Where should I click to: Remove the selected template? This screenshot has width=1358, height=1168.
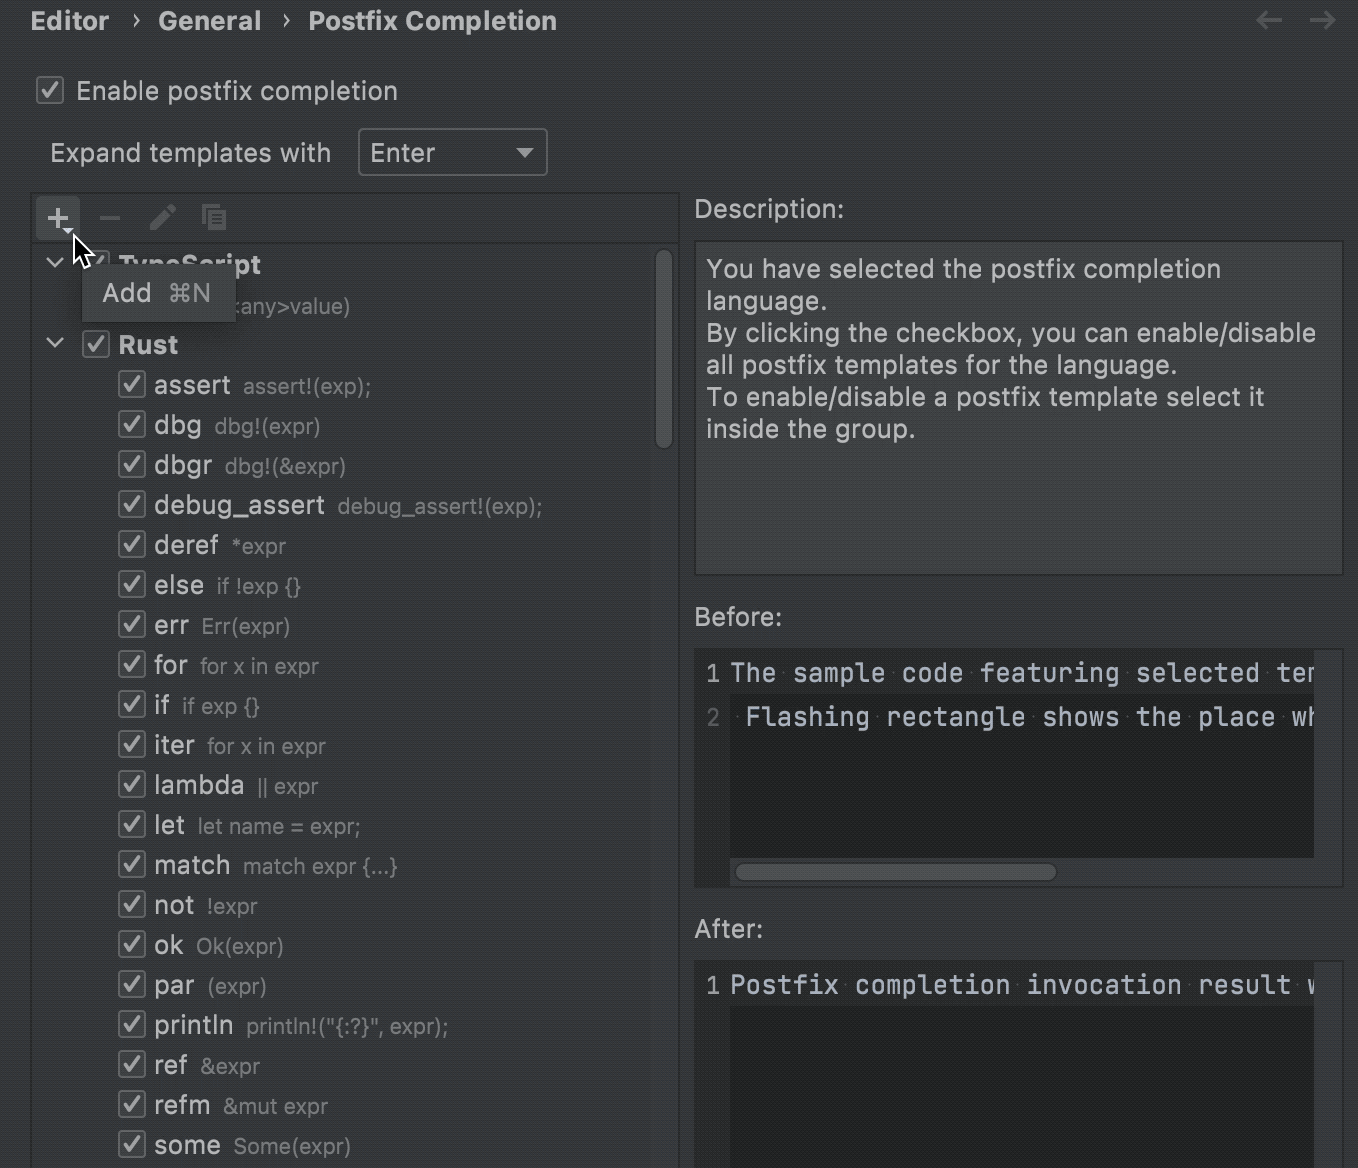pos(110,217)
